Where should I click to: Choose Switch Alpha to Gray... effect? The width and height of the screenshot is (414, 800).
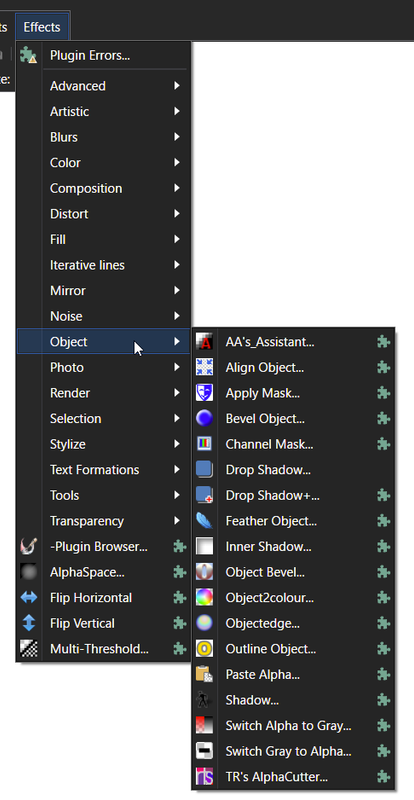click(293, 726)
